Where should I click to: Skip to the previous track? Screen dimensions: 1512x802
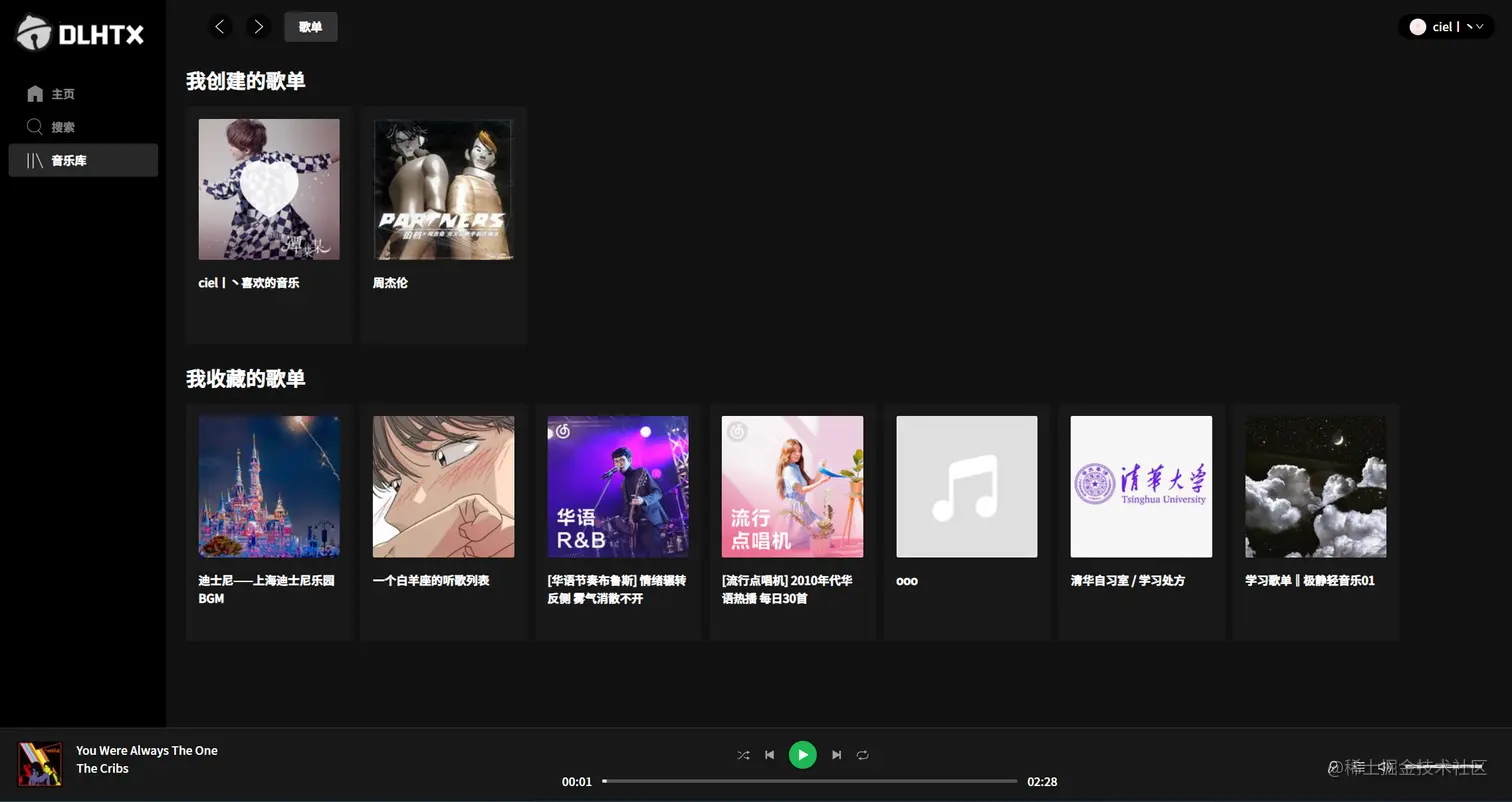coord(769,755)
